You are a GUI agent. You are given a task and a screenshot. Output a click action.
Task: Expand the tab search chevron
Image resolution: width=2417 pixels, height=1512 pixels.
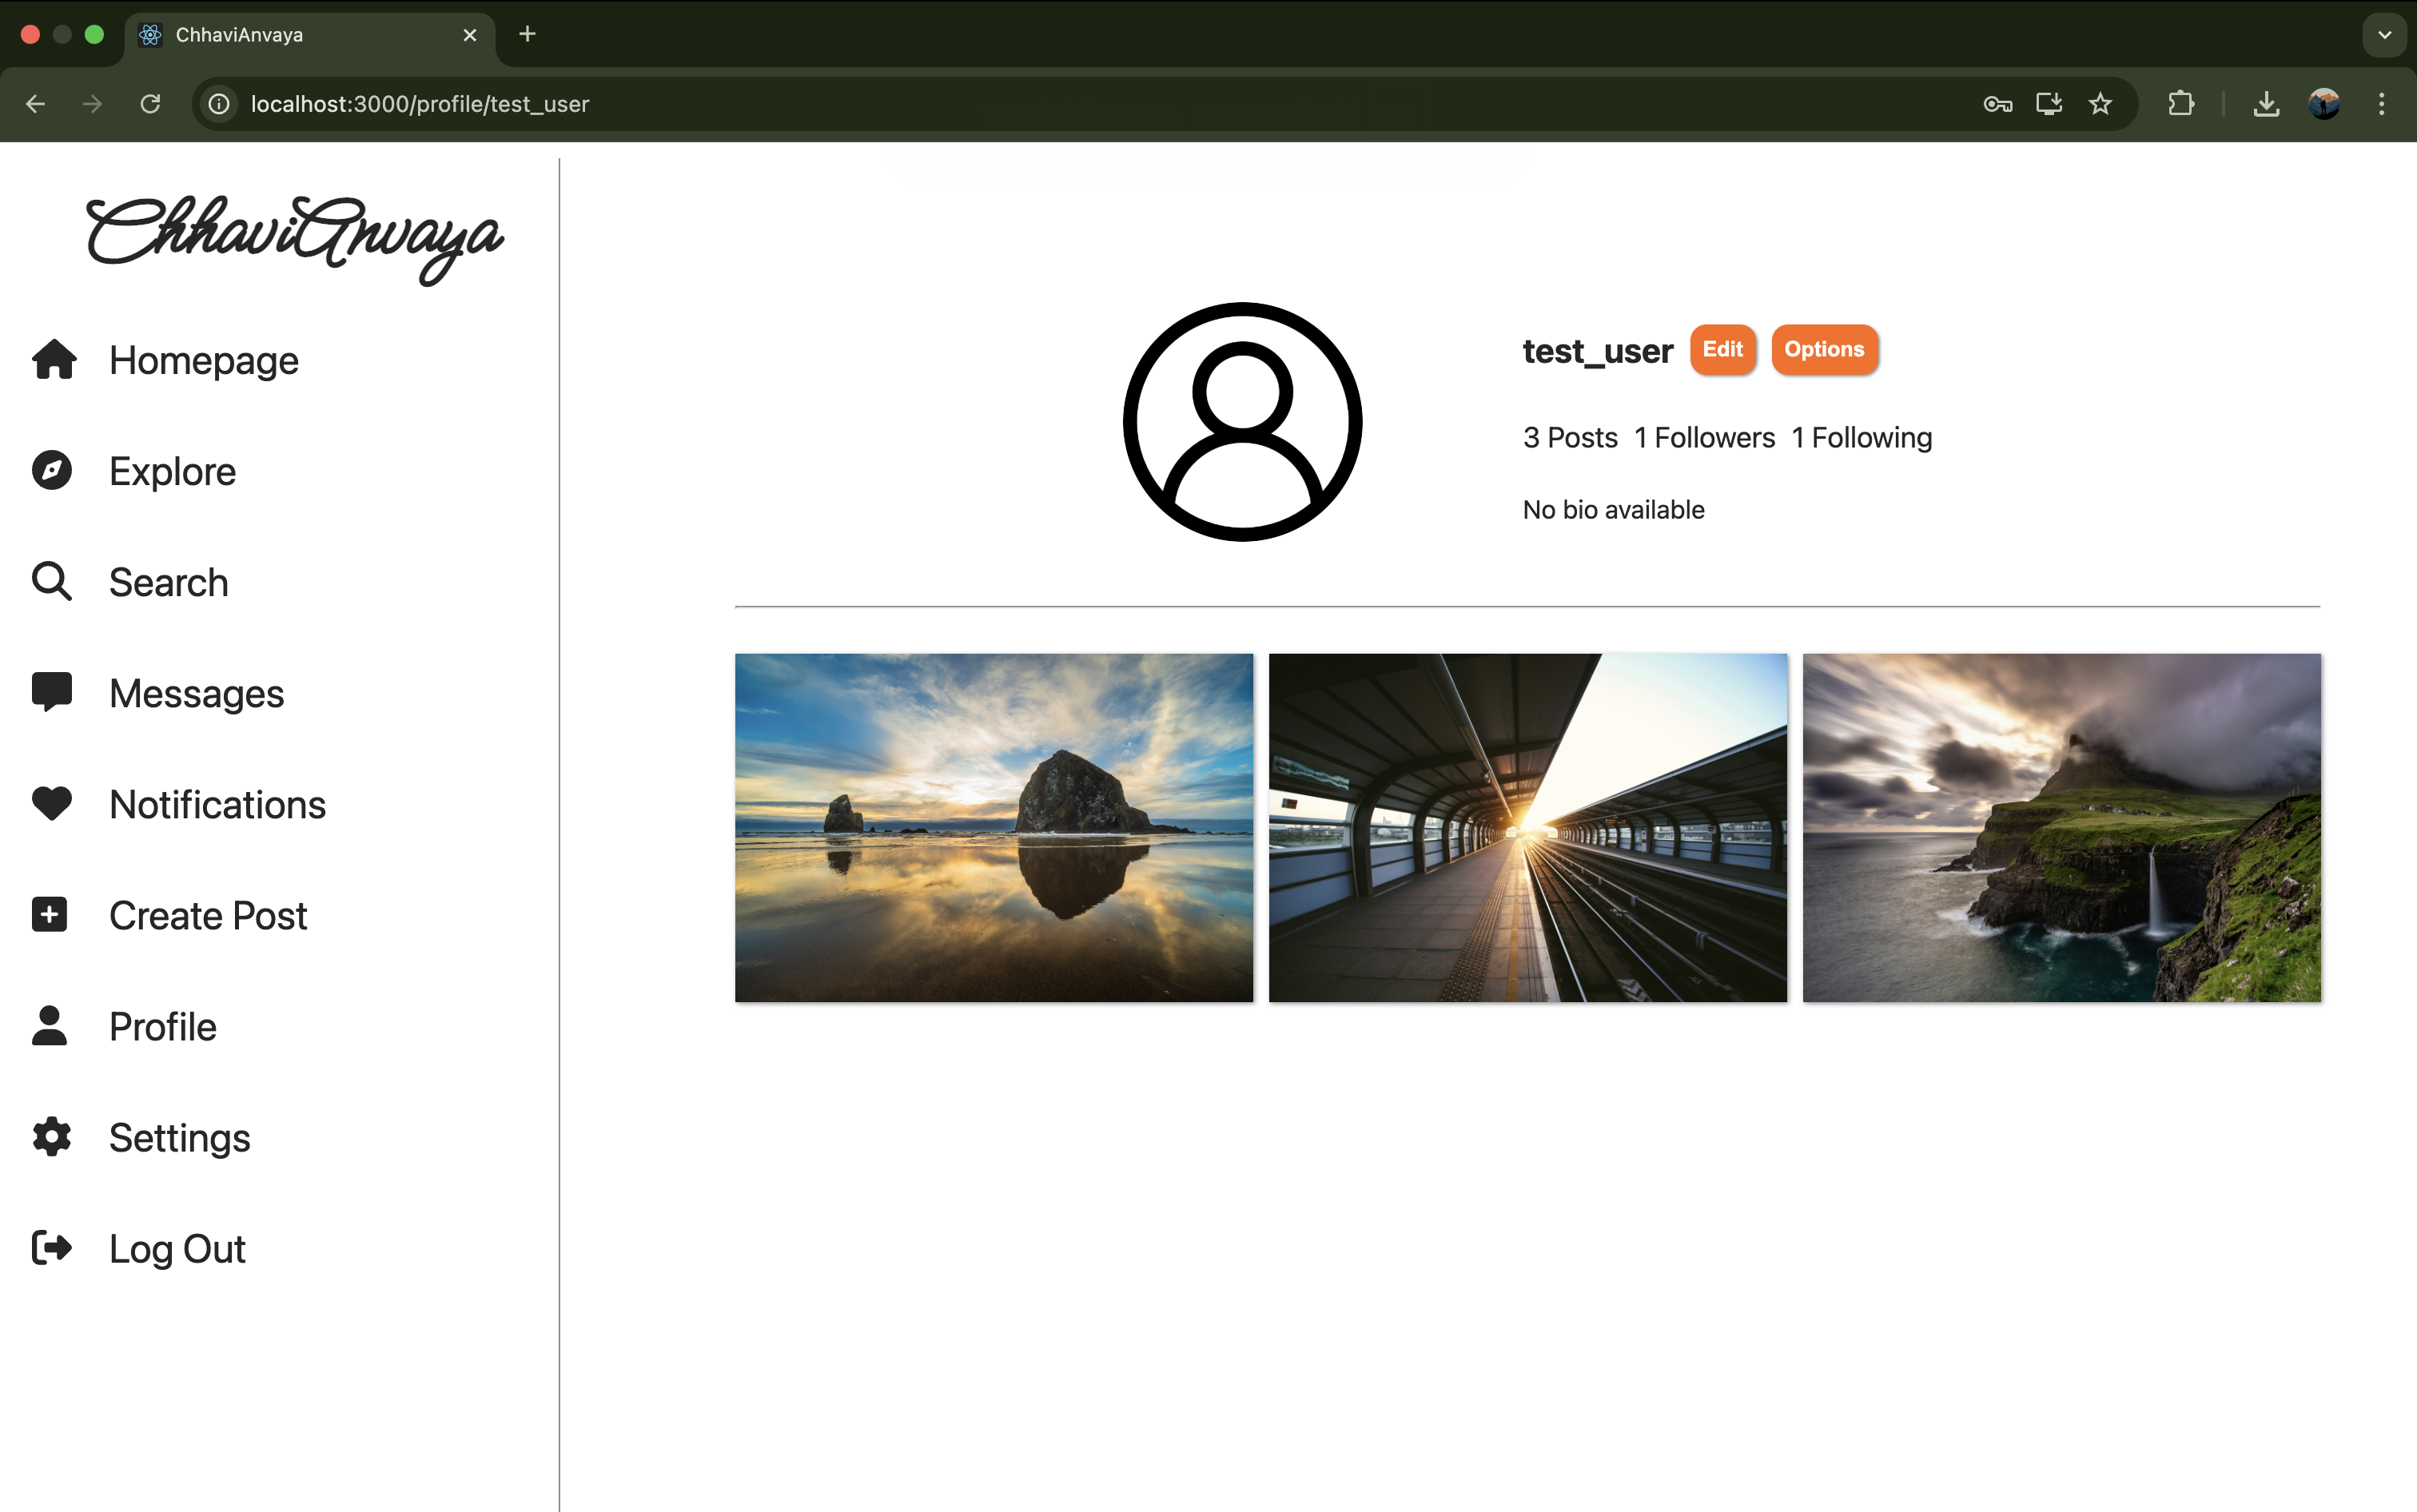(2384, 35)
